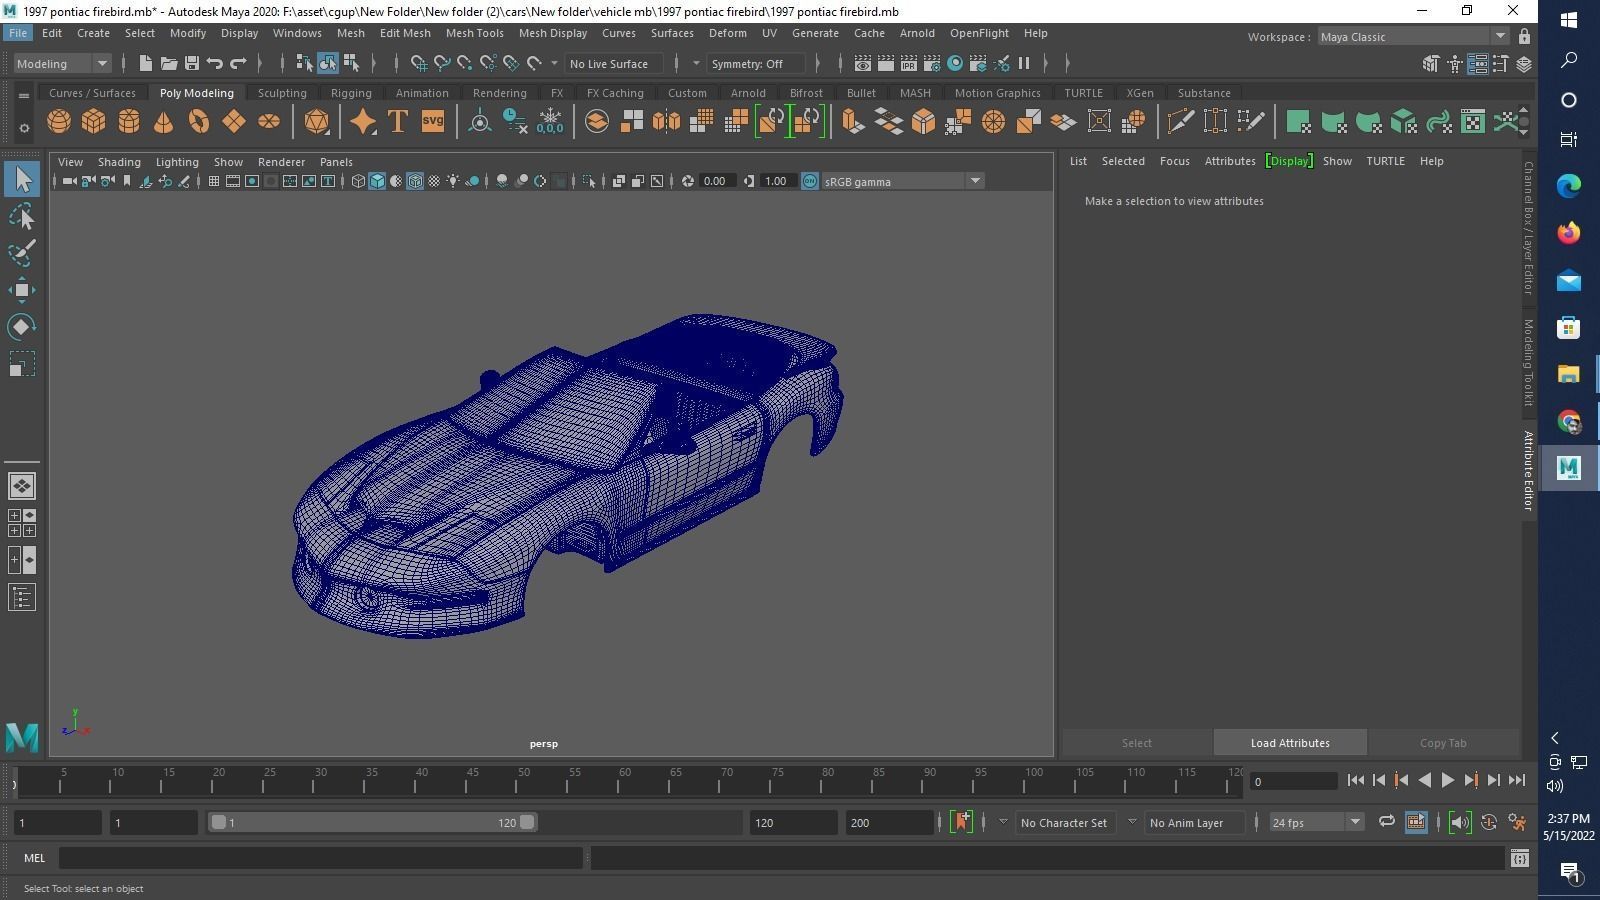Select the Multi-Cut knife tool
This screenshot has width=1600, height=900.
click(1180, 122)
